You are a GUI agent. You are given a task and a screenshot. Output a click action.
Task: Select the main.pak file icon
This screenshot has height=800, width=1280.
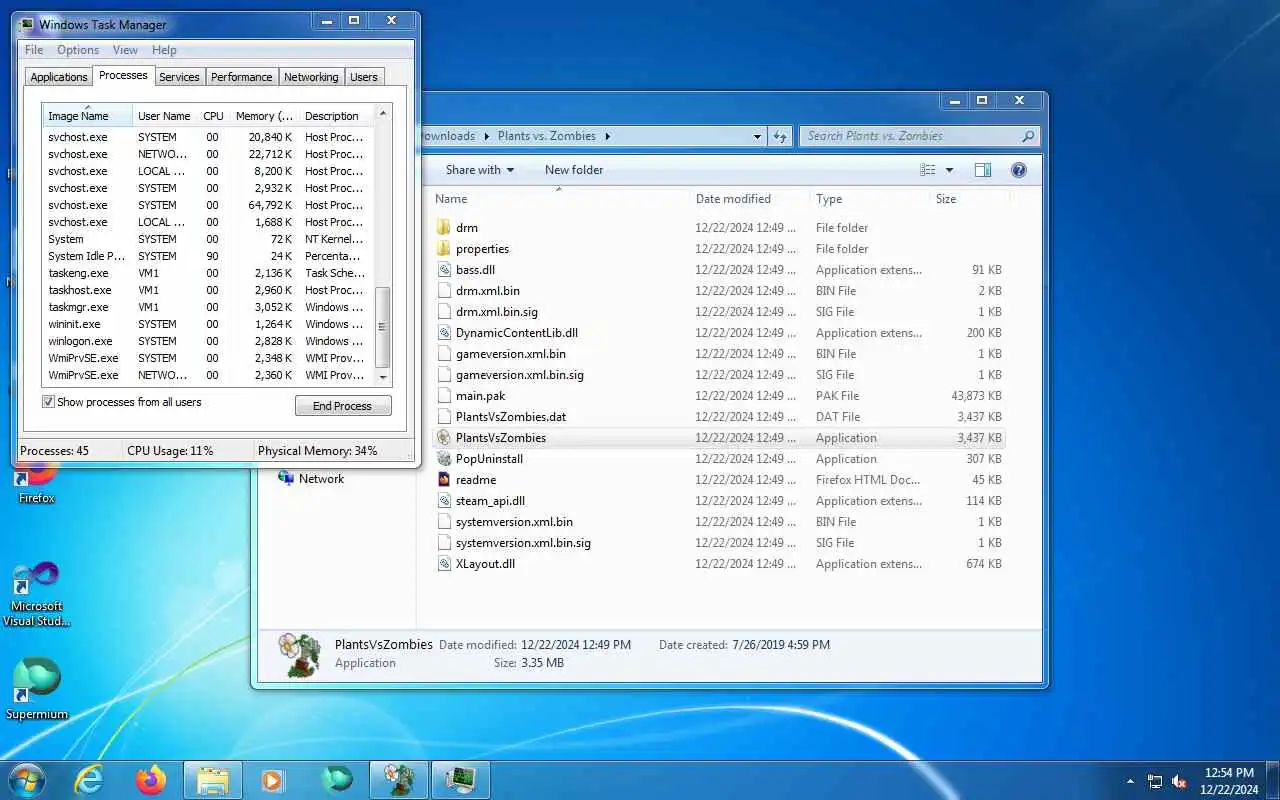tap(445, 396)
